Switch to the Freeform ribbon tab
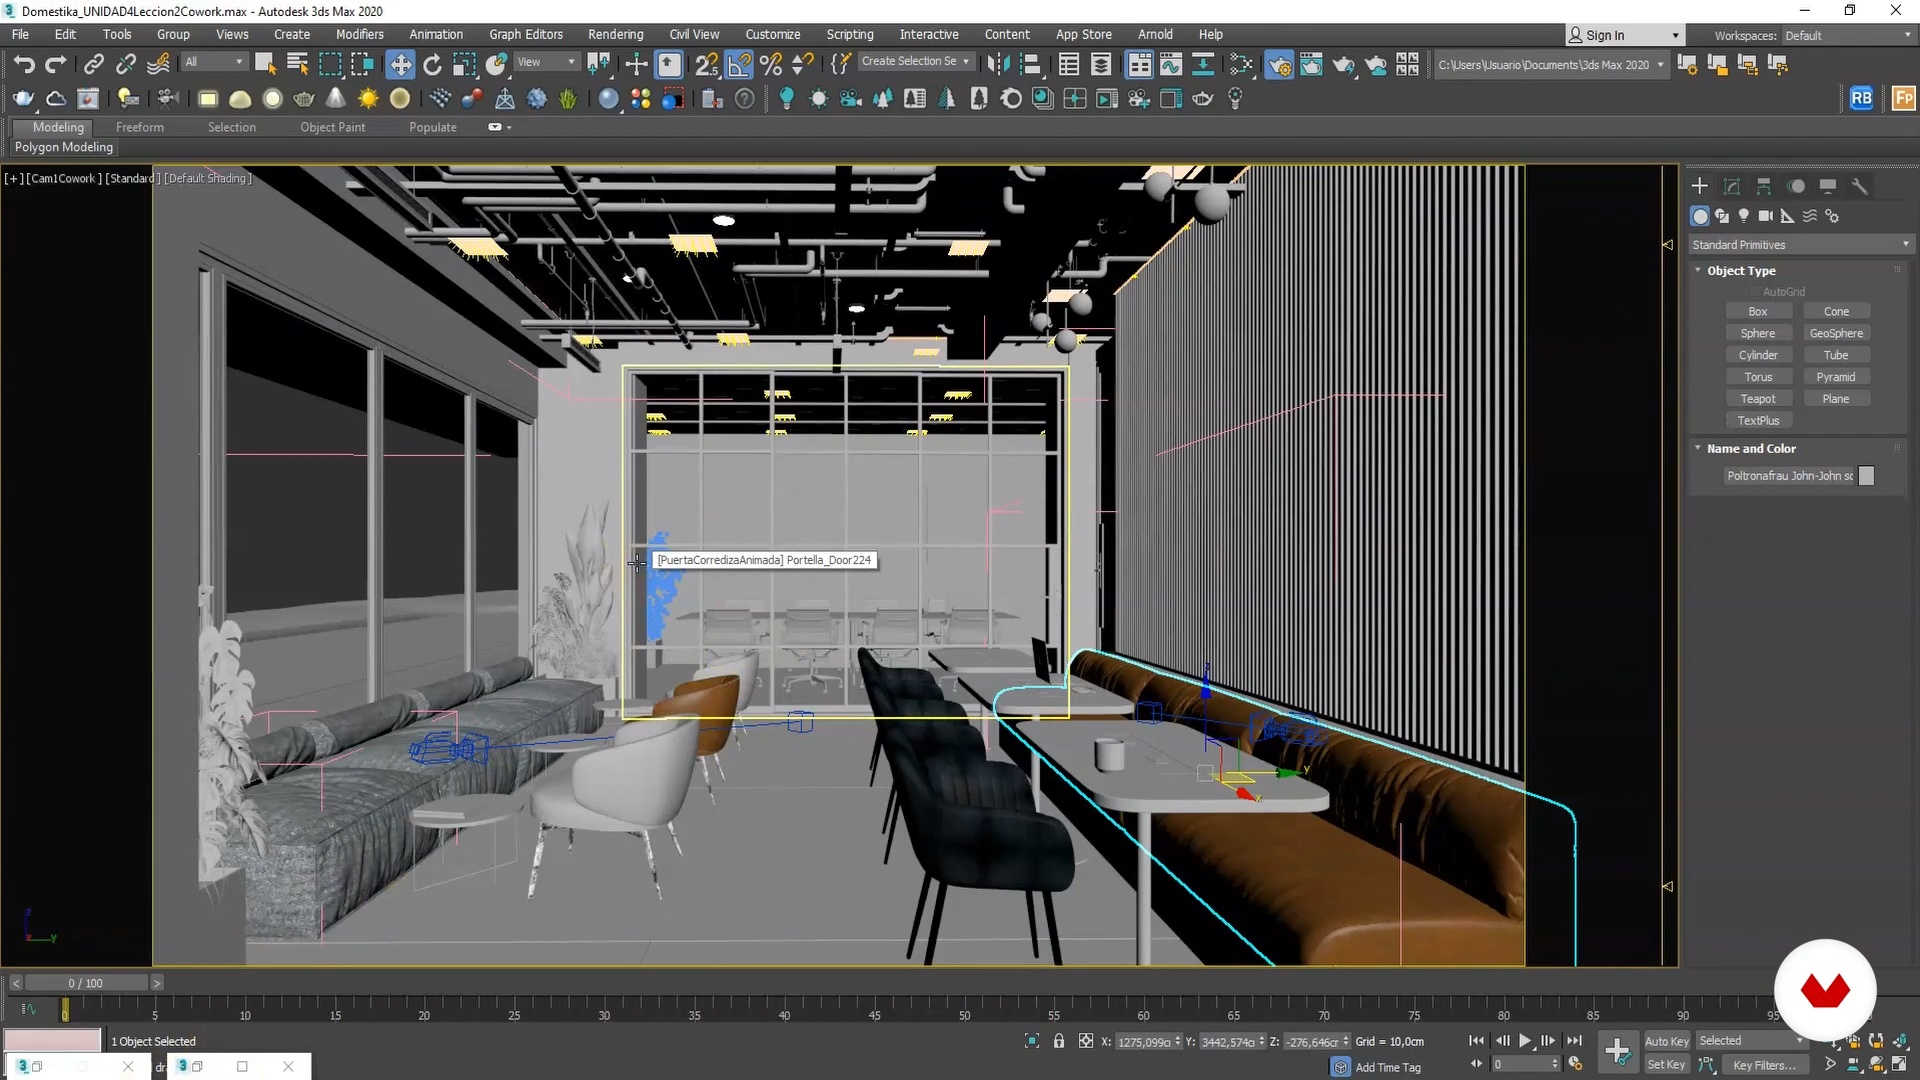Viewport: 1920px width, 1080px height. click(x=139, y=127)
